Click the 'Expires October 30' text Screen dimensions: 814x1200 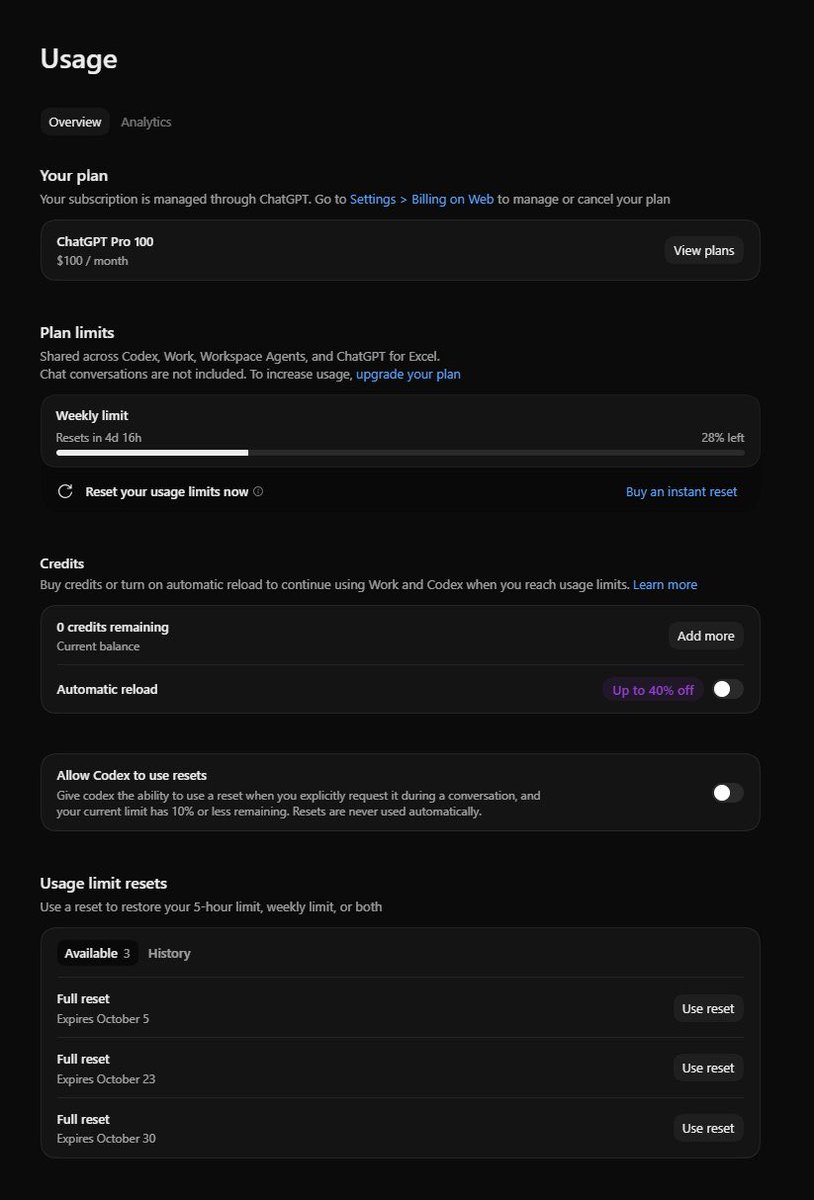point(106,1139)
